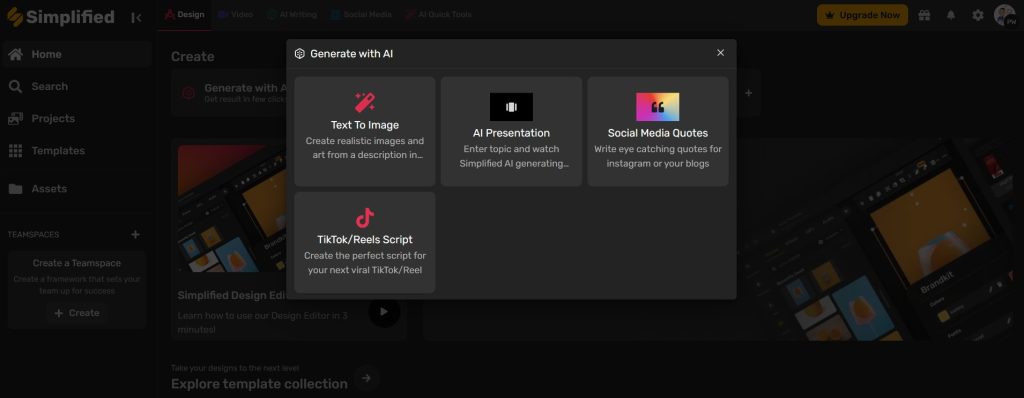Play the Design Editor tutorial video
The height and width of the screenshot is (398, 1024).
(x=384, y=312)
